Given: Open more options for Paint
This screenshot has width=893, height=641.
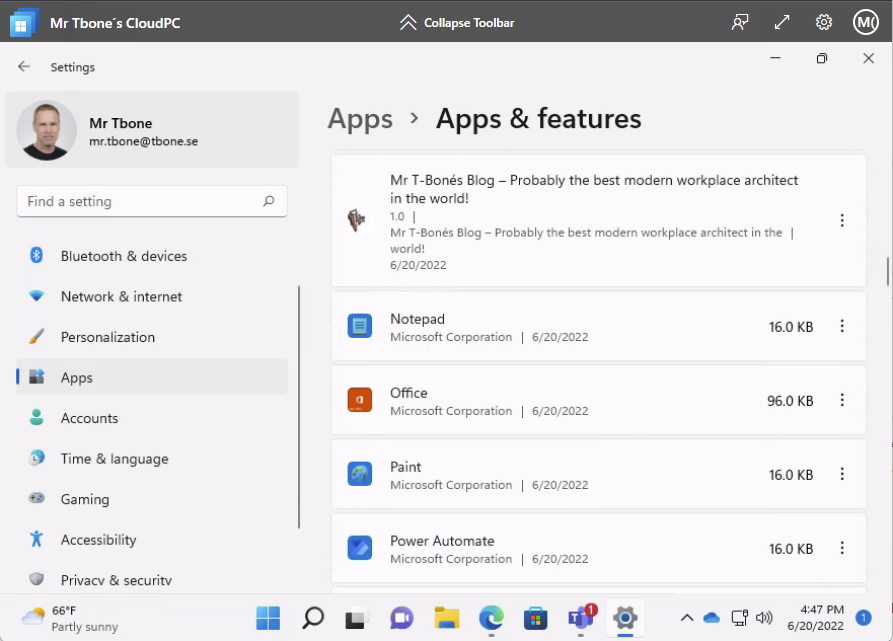Looking at the screenshot, I should pyautogui.click(x=842, y=474).
